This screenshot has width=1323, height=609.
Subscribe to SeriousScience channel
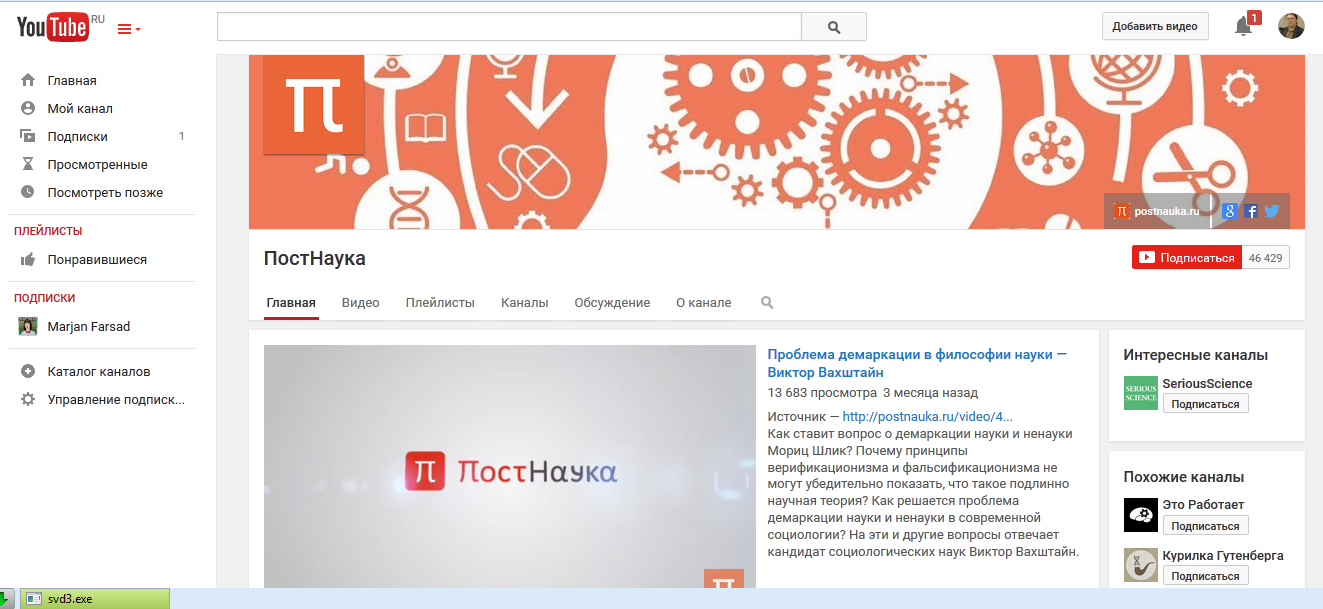point(1205,404)
